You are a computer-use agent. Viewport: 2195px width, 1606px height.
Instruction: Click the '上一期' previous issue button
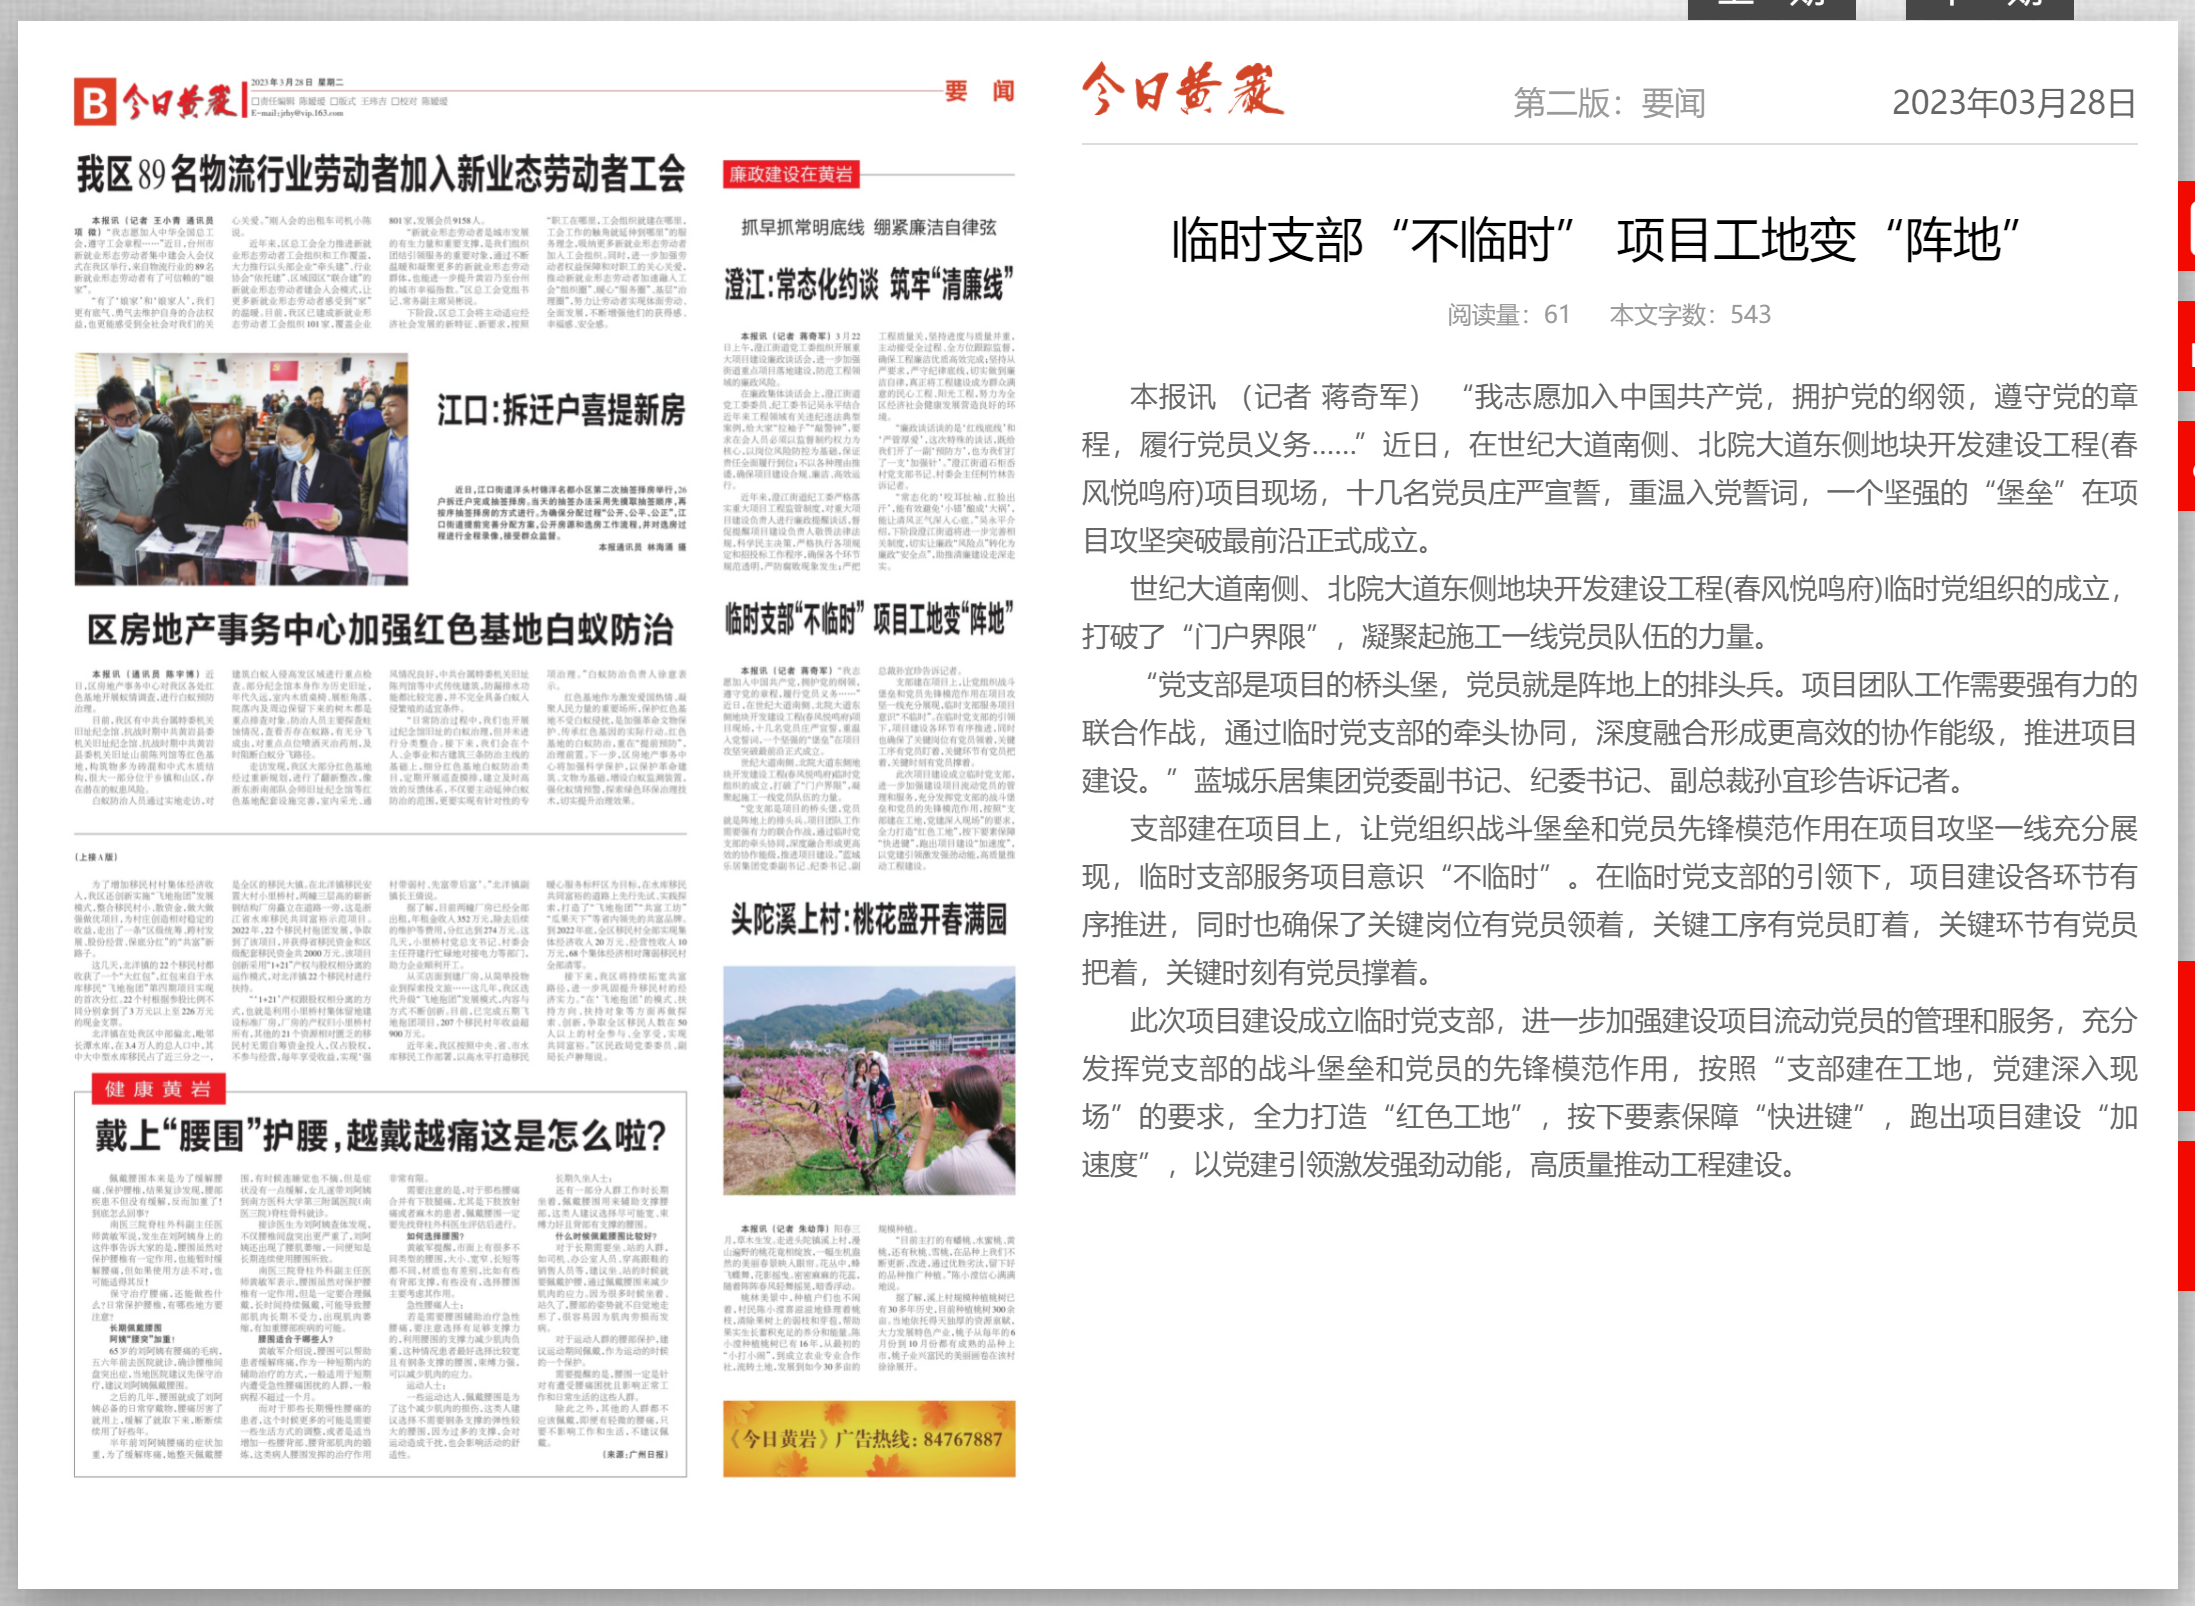click(1770, 8)
